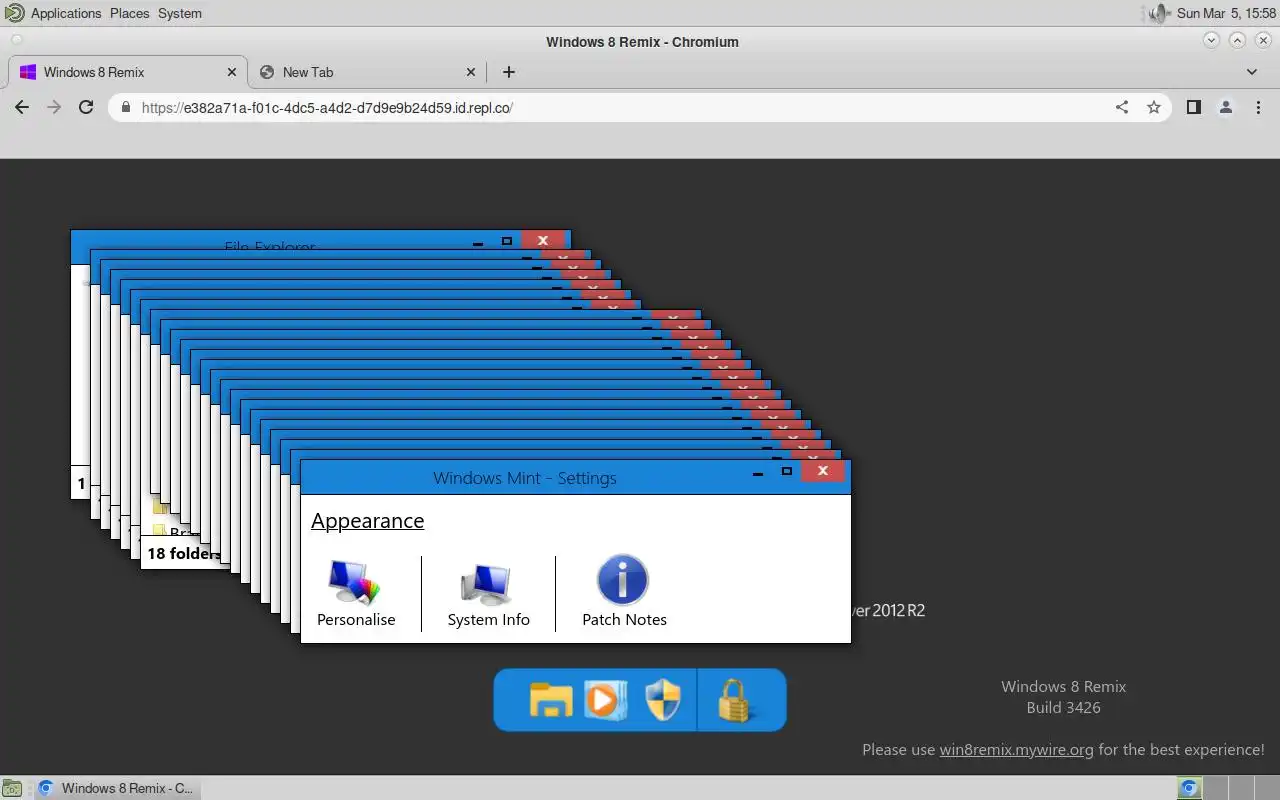Minimize the Windows Mint - Settings window
This screenshot has height=800, width=1280.
[x=758, y=473]
